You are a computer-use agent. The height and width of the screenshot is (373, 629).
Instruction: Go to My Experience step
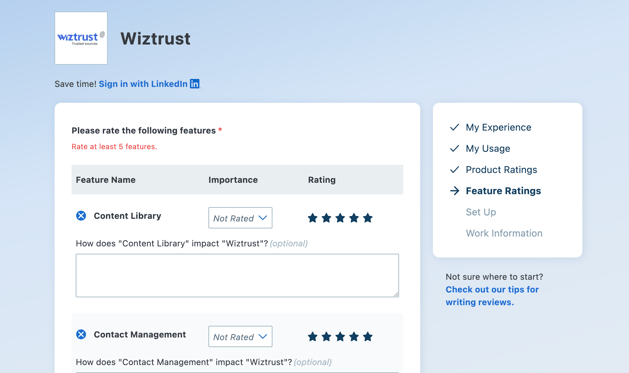click(498, 127)
